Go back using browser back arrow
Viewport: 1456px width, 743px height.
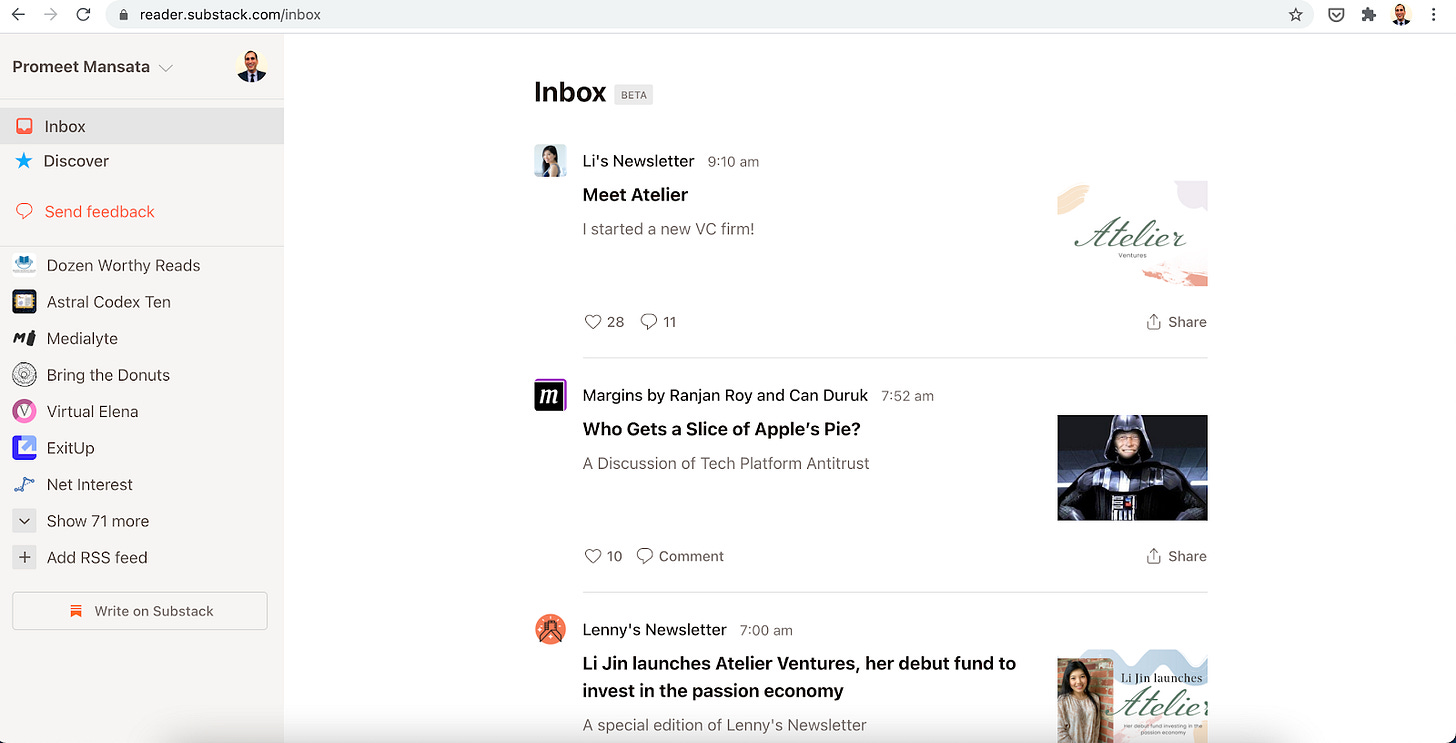tap(18, 15)
